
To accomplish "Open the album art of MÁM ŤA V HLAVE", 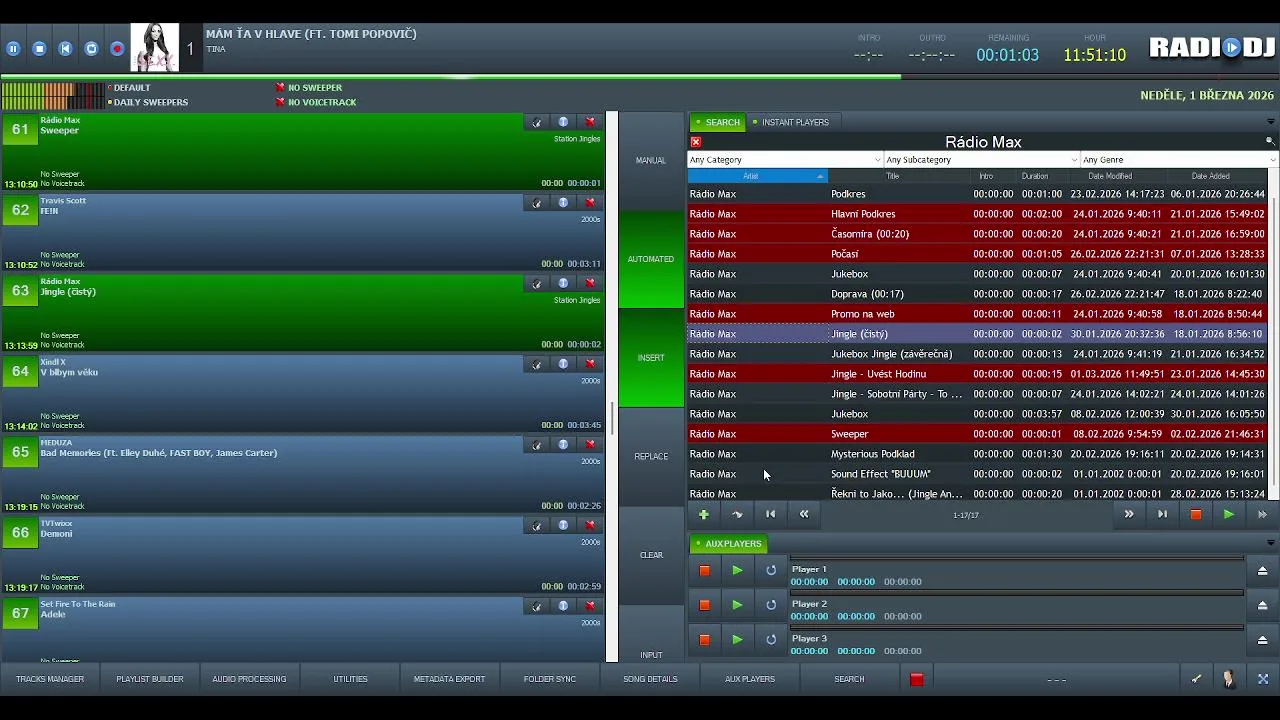I will [155, 47].
